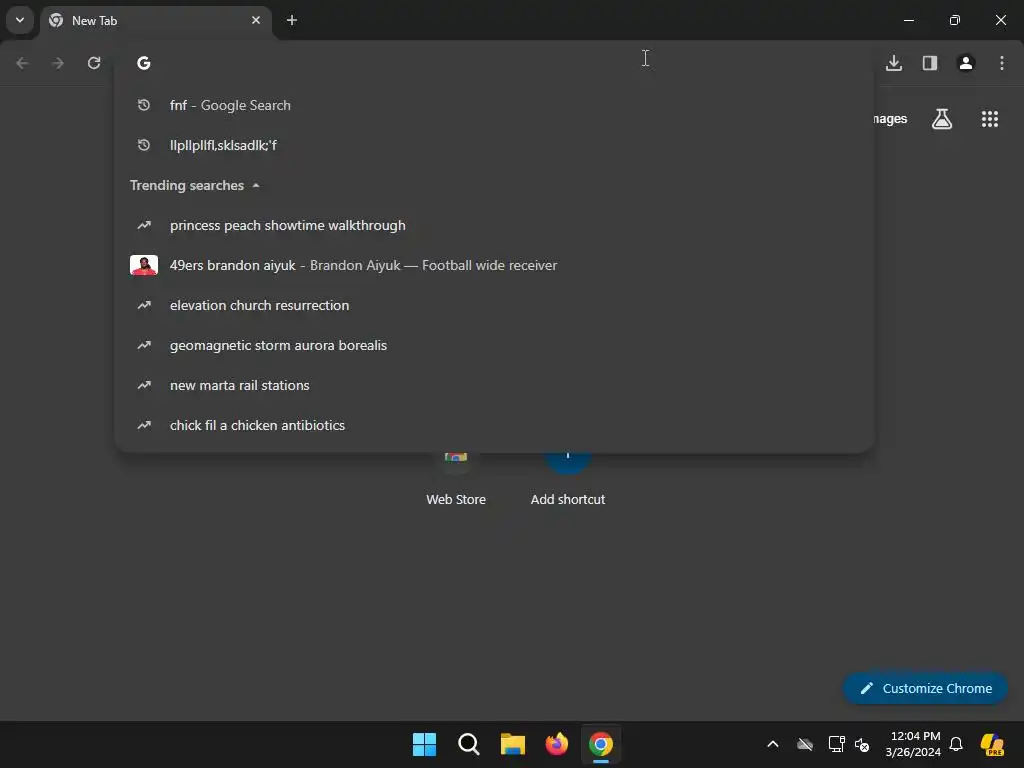Click the browser Back arrow
Screen dimensions: 1024x768
coord(22,63)
